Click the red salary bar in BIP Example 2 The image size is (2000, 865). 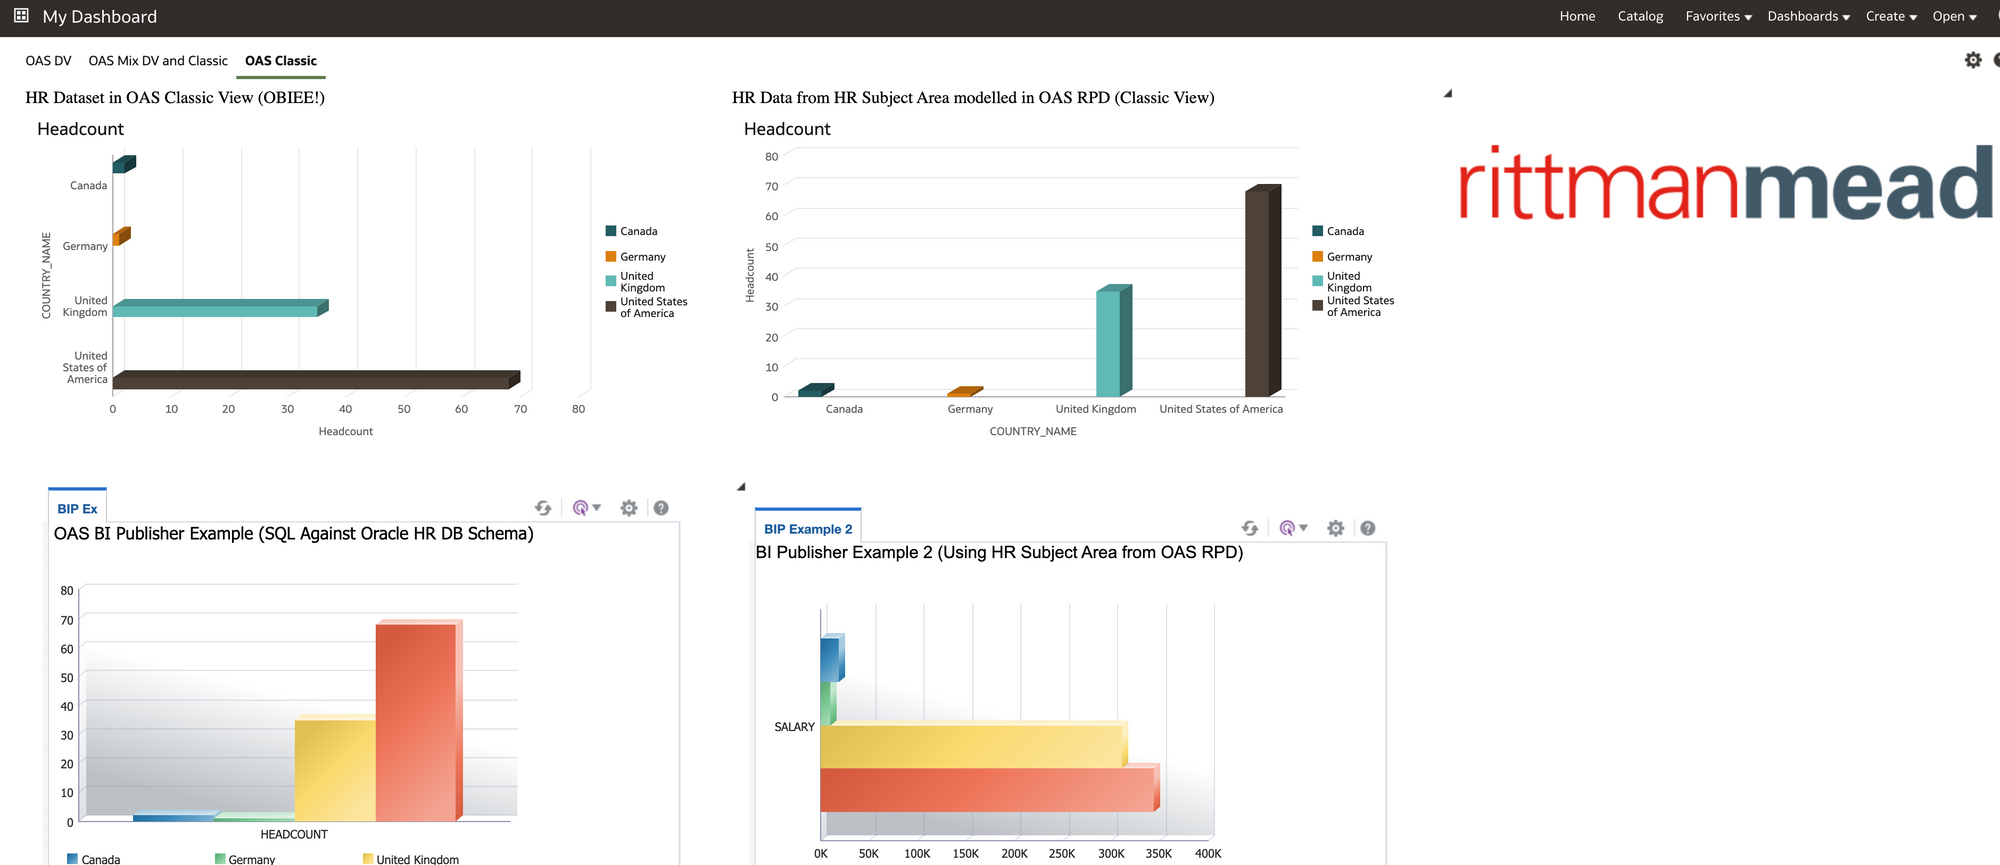[990, 788]
